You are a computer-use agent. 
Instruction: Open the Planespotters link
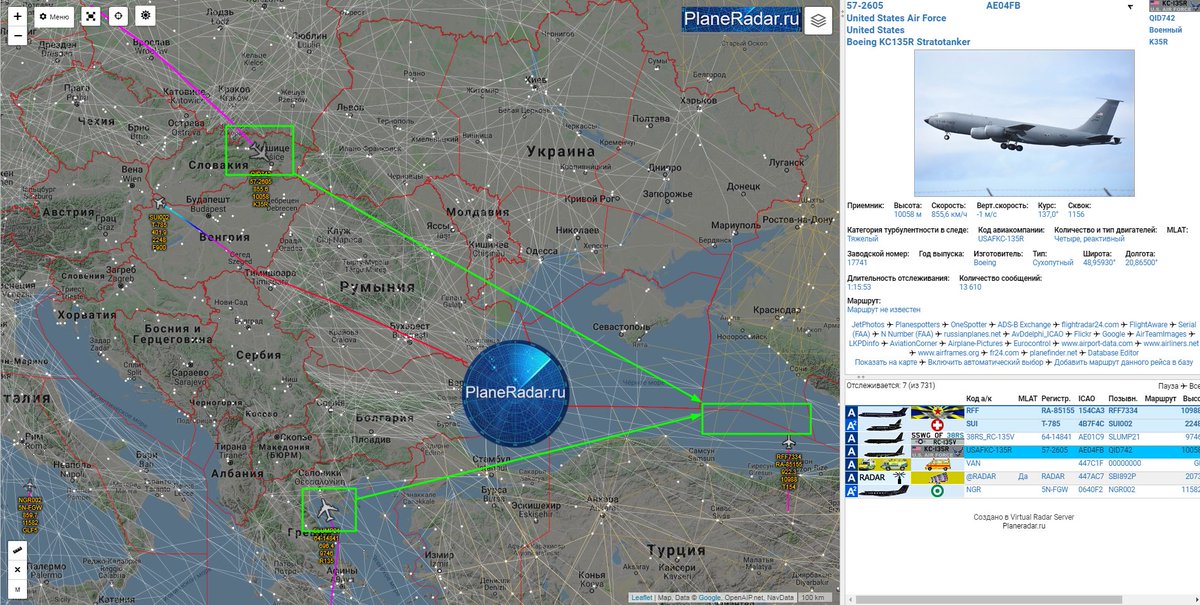[x=917, y=325]
